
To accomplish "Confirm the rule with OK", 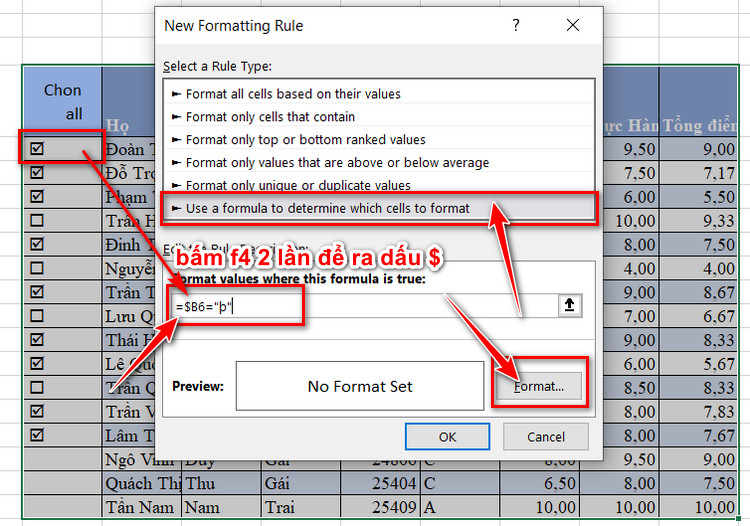I will click(447, 437).
